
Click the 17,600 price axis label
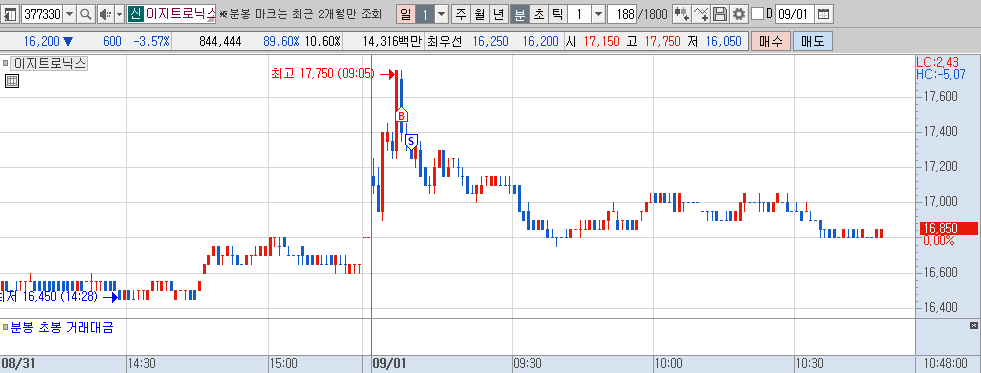(940, 97)
